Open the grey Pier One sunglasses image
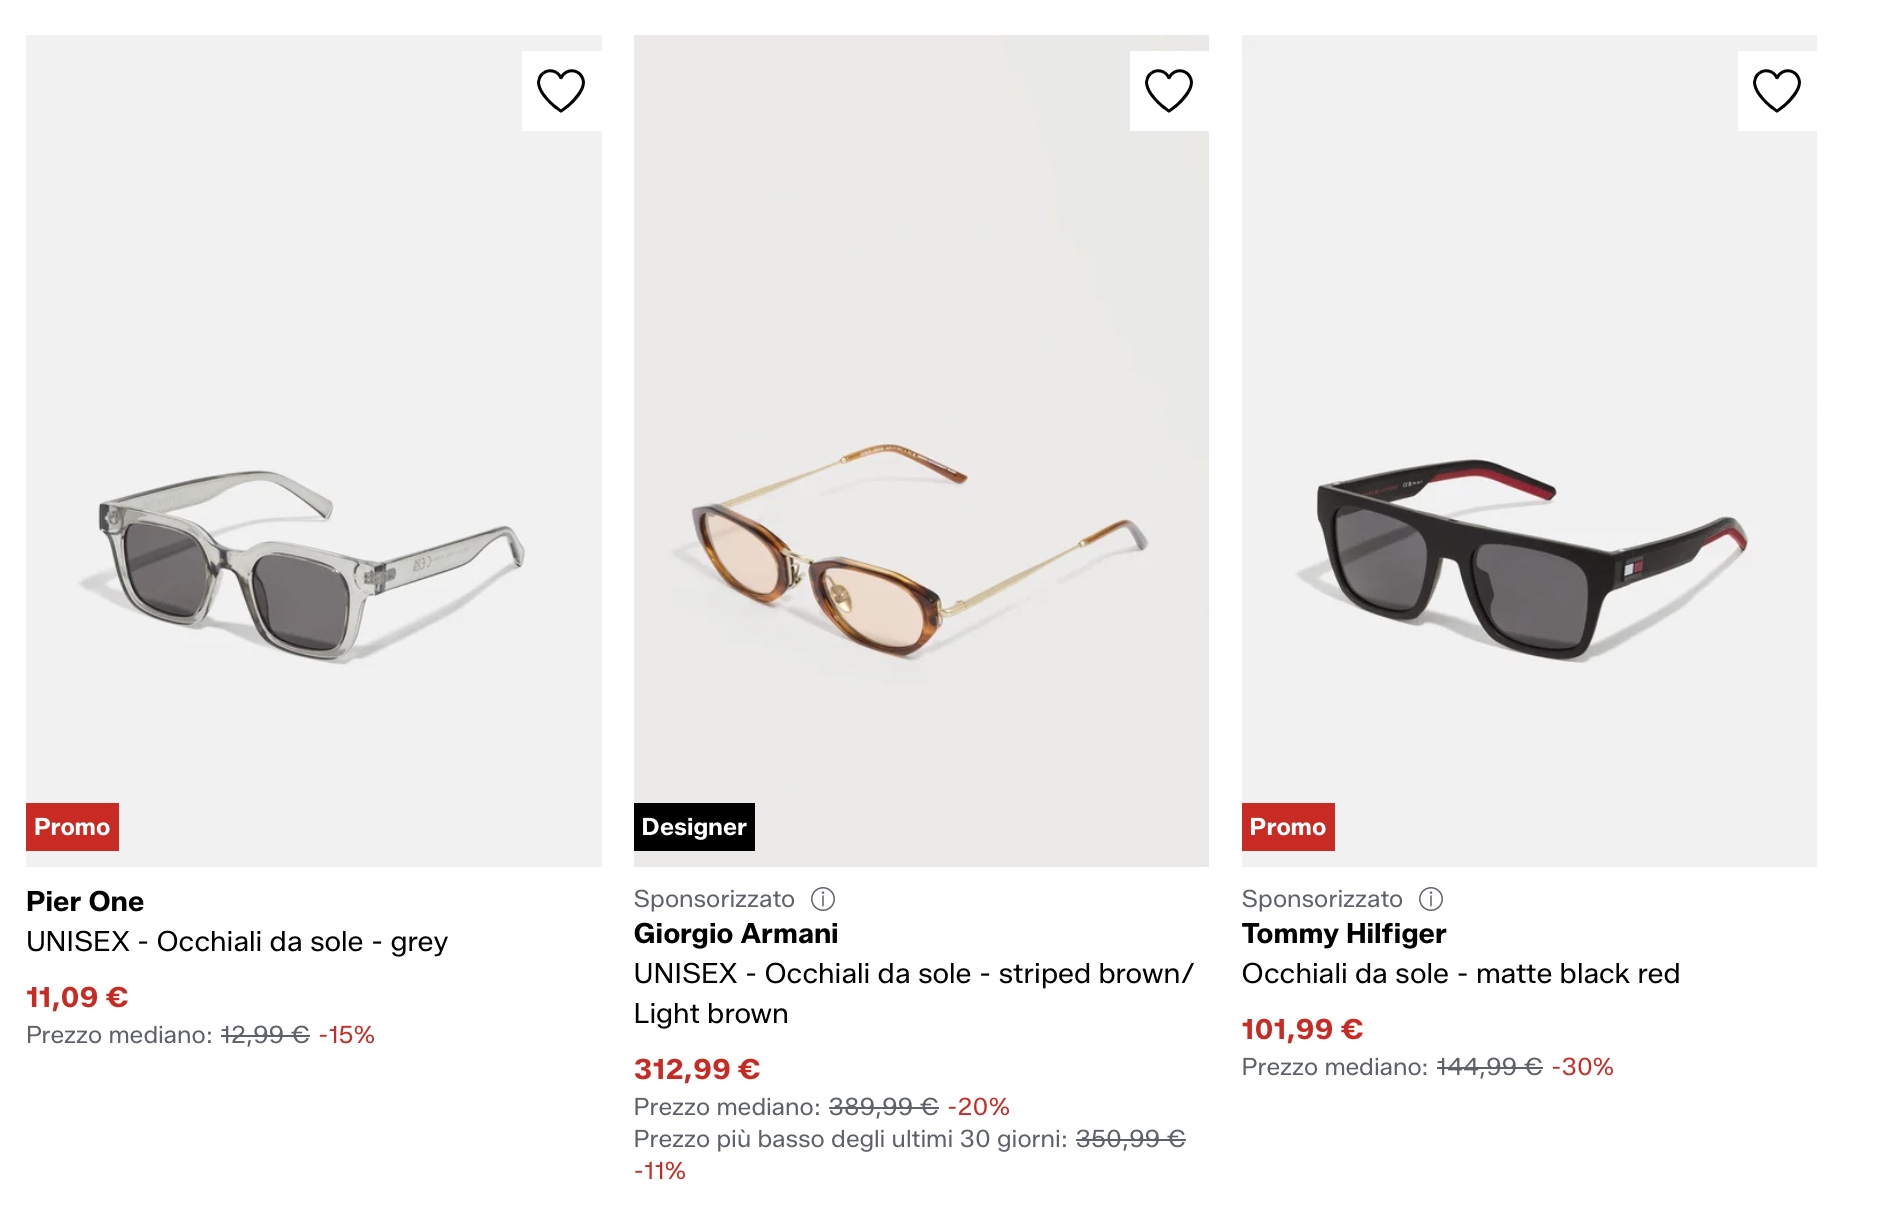Image resolution: width=1886 pixels, height=1218 pixels. (x=314, y=451)
